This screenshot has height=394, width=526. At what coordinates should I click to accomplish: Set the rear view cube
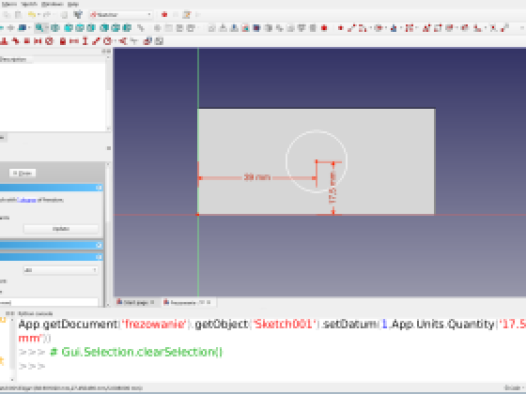[x=105, y=28]
